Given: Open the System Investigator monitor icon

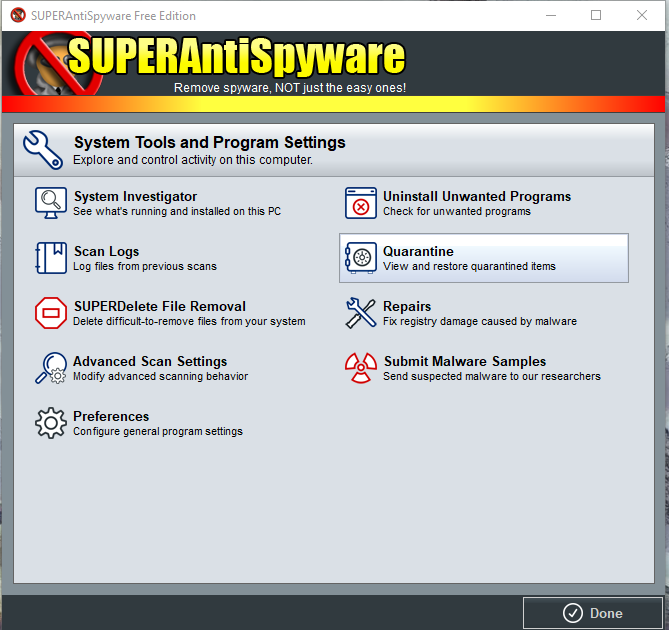Looking at the screenshot, I should [x=51, y=203].
